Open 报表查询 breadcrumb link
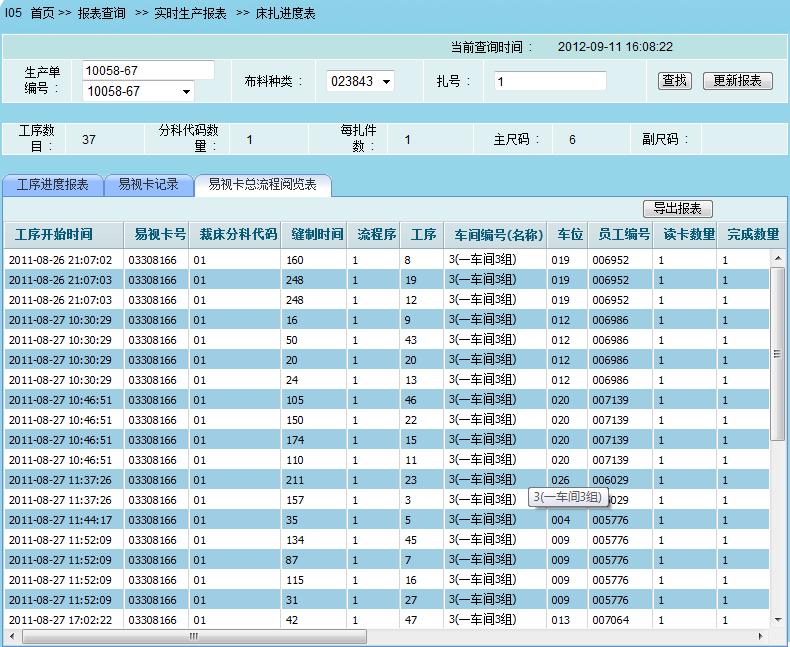 pos(102,13)
